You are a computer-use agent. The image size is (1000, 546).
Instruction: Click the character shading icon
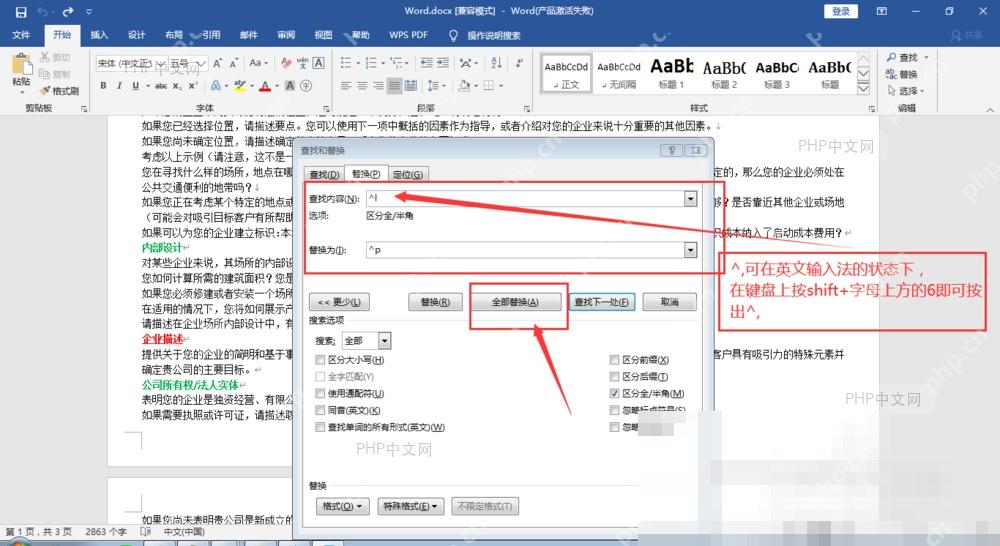point(290,85)
